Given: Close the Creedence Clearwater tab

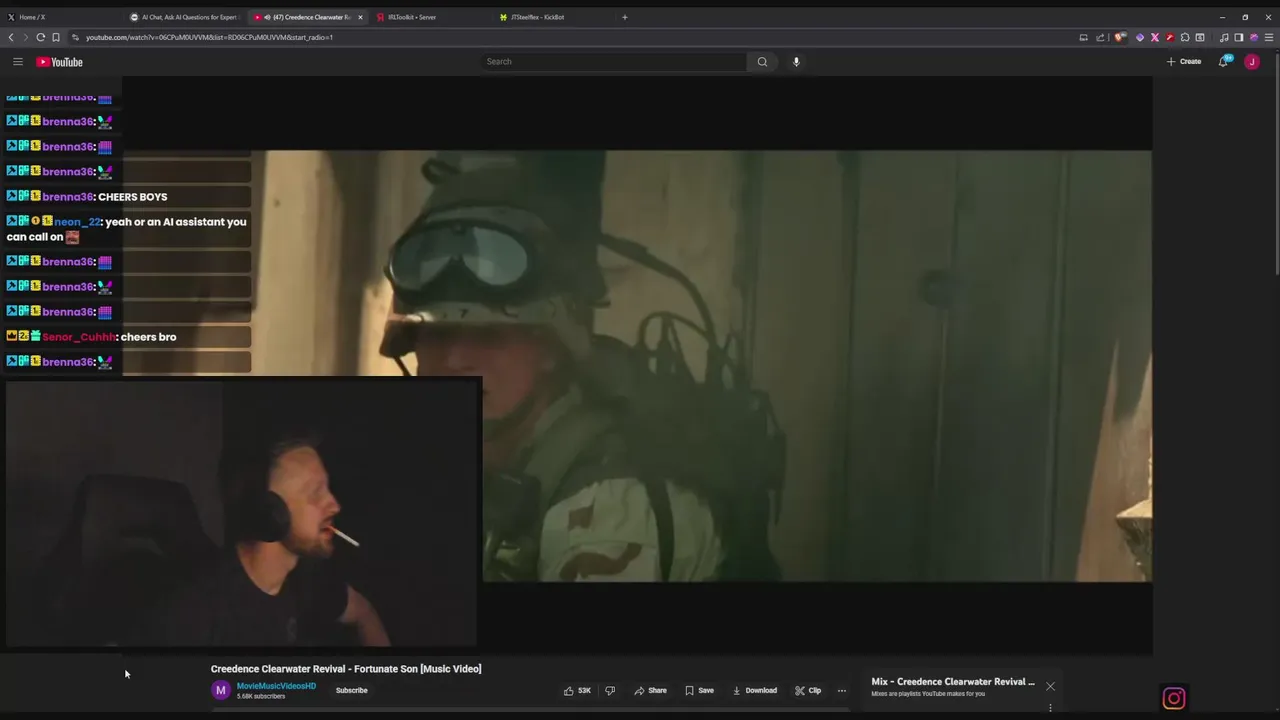Looking at the screenshot, I should coord(360,17).
